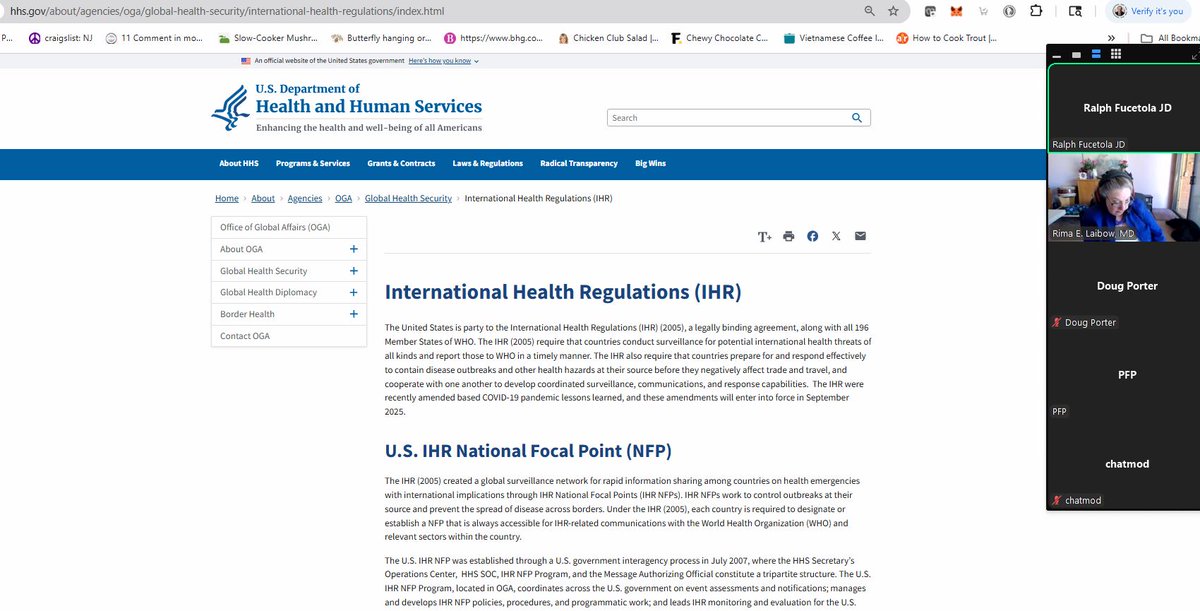The width and height of the screenshot is (1200, 611).
Task: Expand Global Health Diplomacy plus icon
Action: click(354, 292)
